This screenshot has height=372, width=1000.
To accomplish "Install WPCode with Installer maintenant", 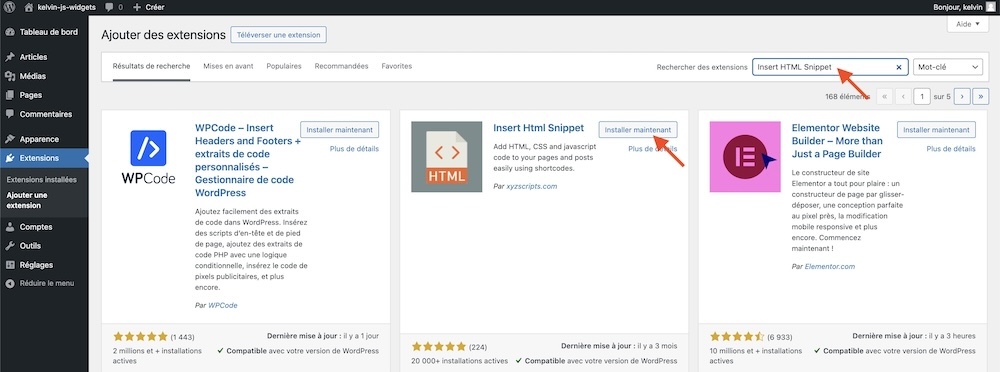I will point(339,130).
